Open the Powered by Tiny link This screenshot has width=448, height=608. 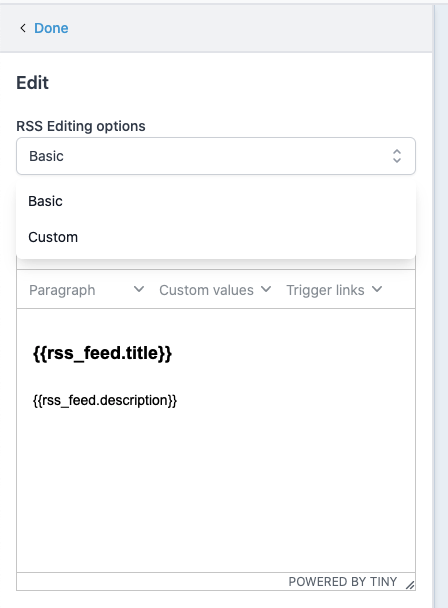click(342, 582)
